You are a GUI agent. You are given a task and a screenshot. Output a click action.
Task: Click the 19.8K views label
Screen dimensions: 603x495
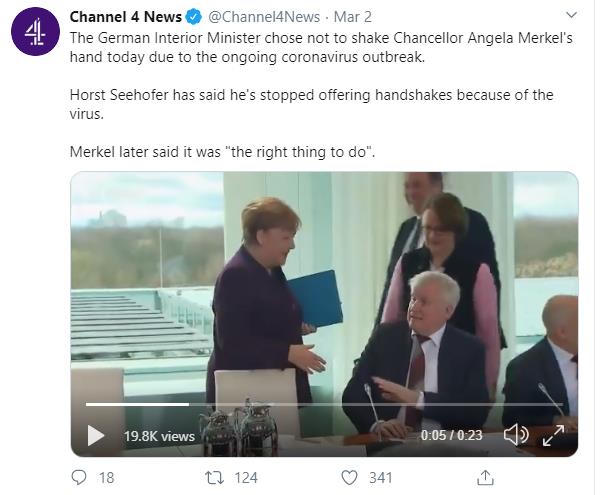[x=159, y=436]
